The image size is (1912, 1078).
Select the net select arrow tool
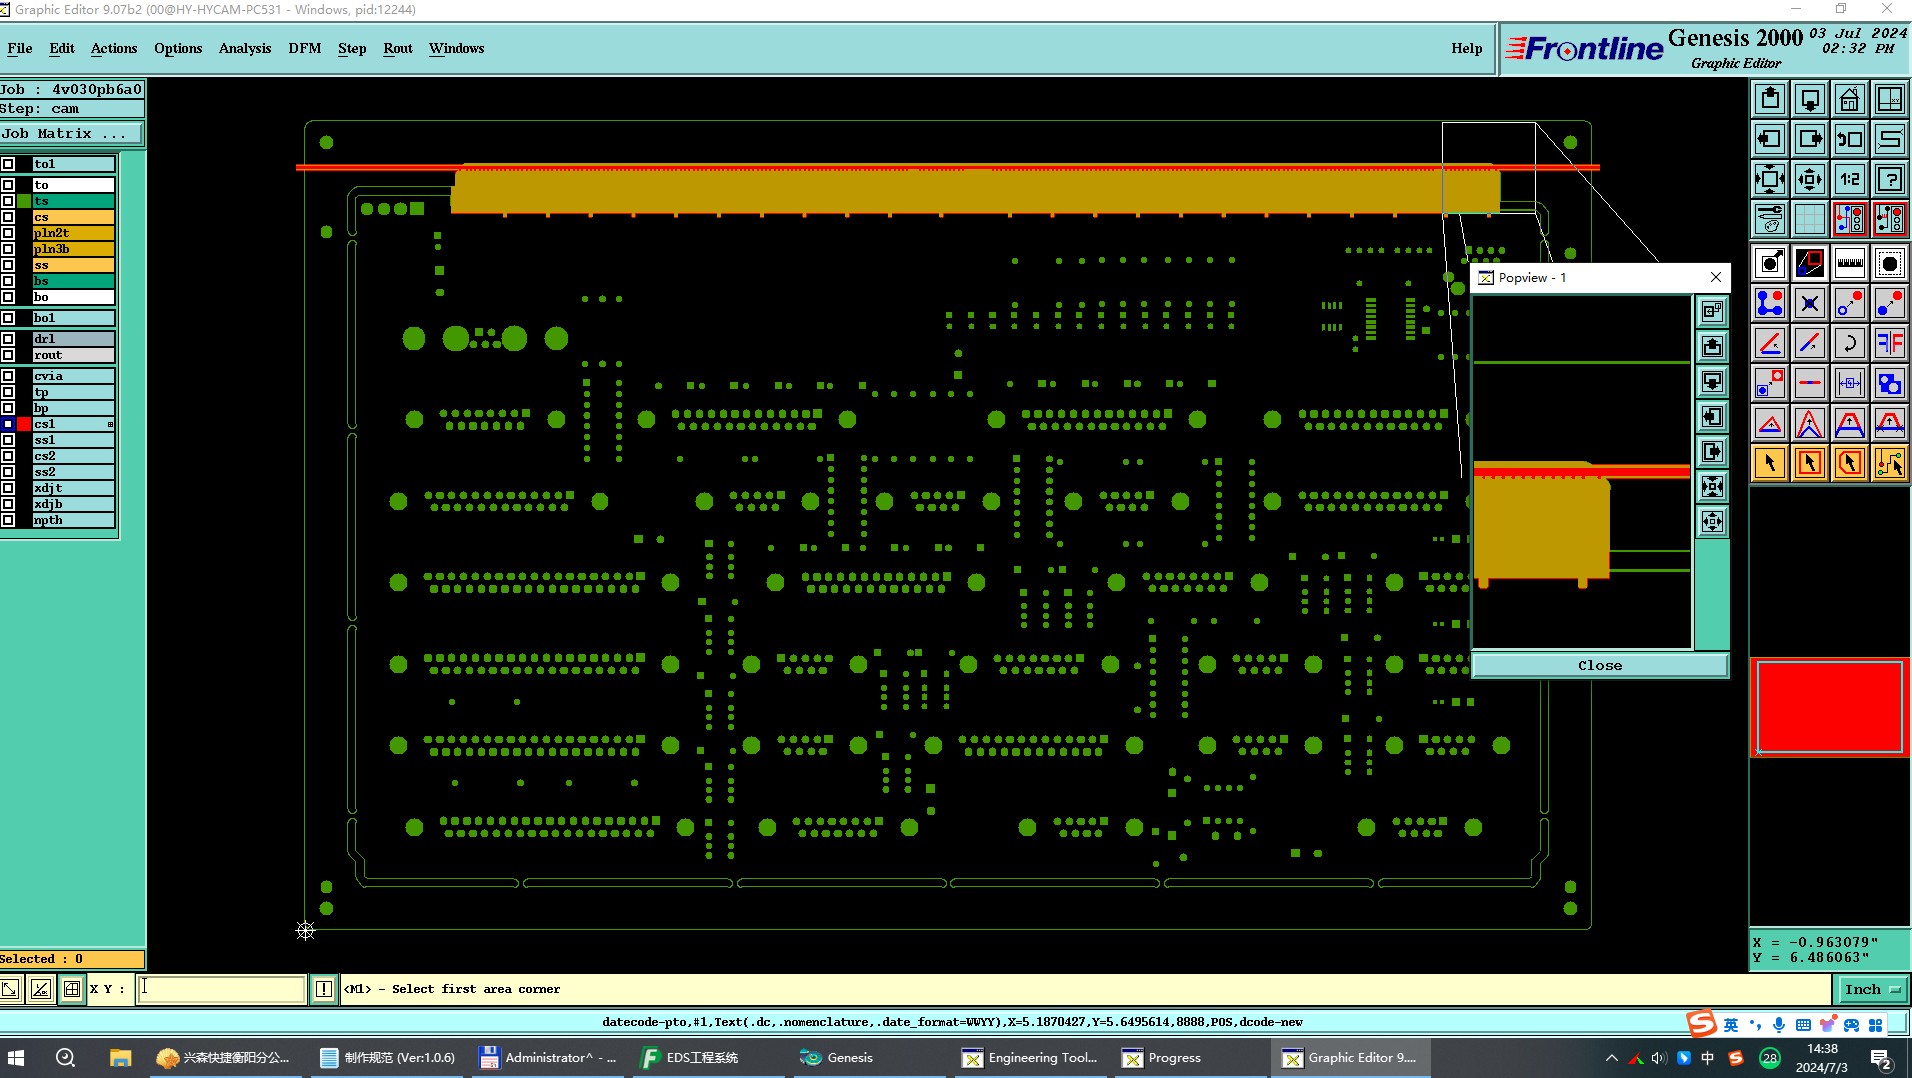coord(1890,463)
